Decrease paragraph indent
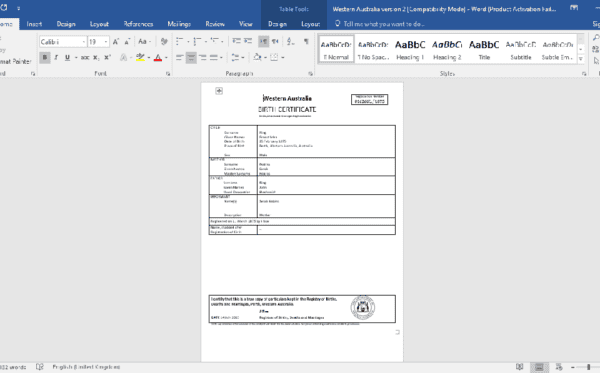Viewport: 600px width, 373px height. point(236,41)
